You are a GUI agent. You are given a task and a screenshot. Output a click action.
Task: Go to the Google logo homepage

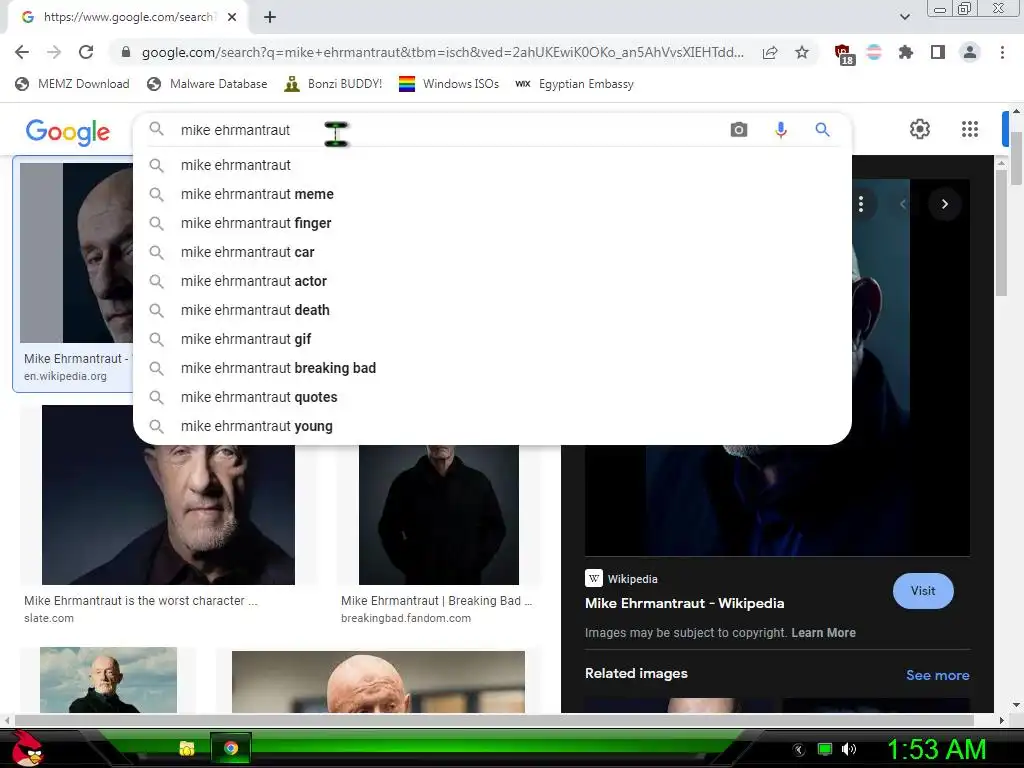68,132
